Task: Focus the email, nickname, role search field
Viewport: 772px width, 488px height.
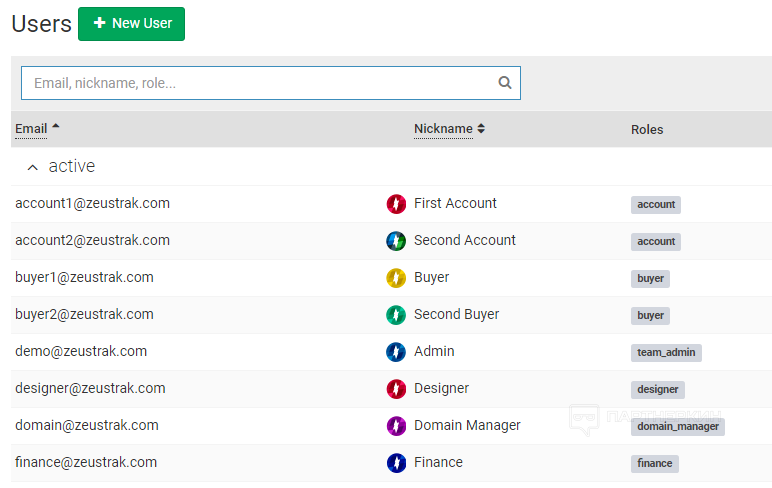Action: pyautogui.click(x=260, y=83)
